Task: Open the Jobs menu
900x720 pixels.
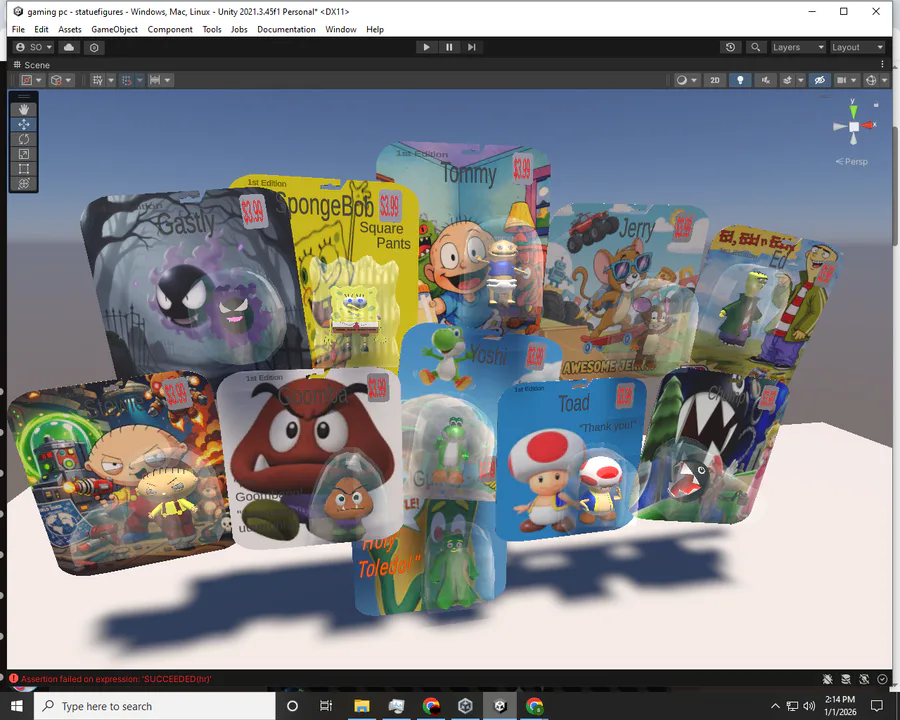Action: pyautogui.click(x=239, y=29)
